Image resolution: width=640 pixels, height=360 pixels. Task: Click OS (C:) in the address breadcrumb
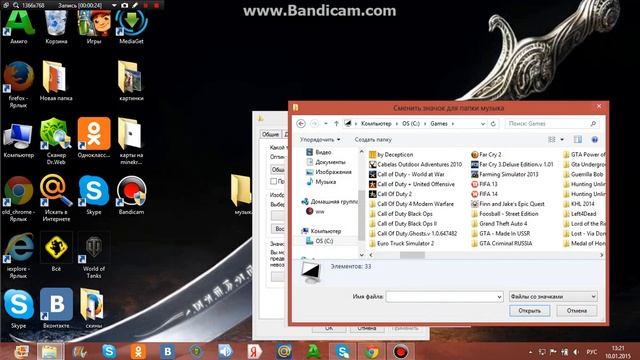click(x=411, y=123)
